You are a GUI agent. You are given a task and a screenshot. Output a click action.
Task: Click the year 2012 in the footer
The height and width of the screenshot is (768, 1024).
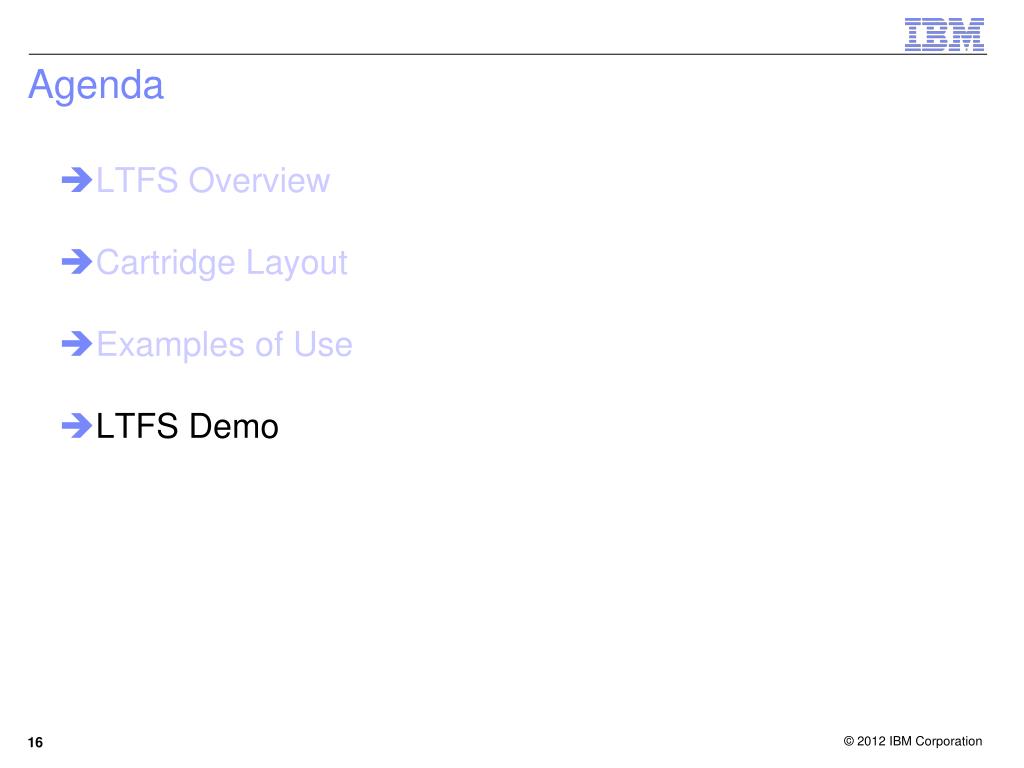871,741
